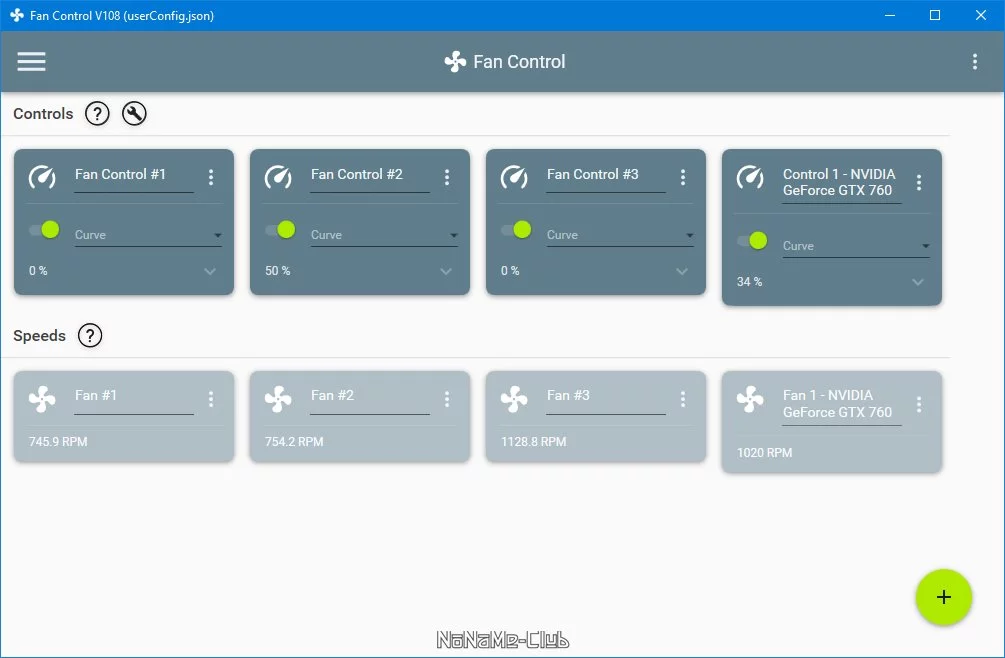Open the Curve dropdown on Fan Control #2
Viewport: 1005px width, 658px height.
pos(384,235)
